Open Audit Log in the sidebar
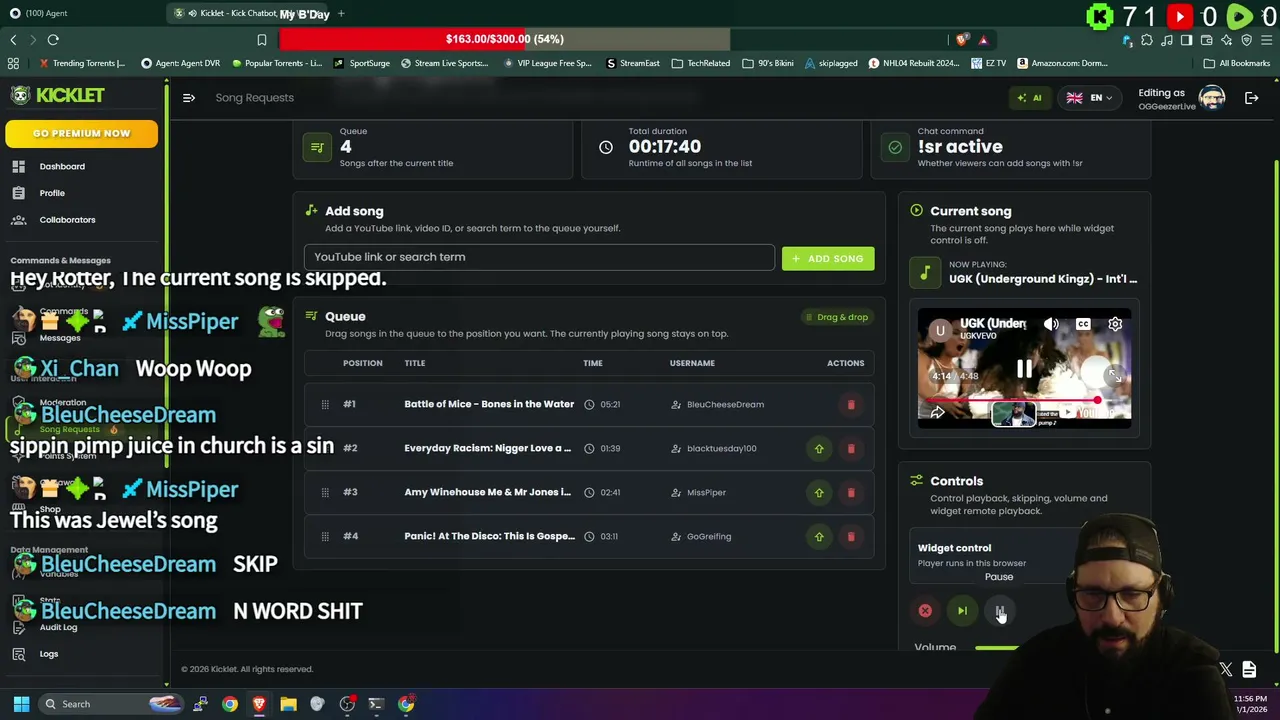This screenshot has width=1280, height=720. (x=58, y=627)
